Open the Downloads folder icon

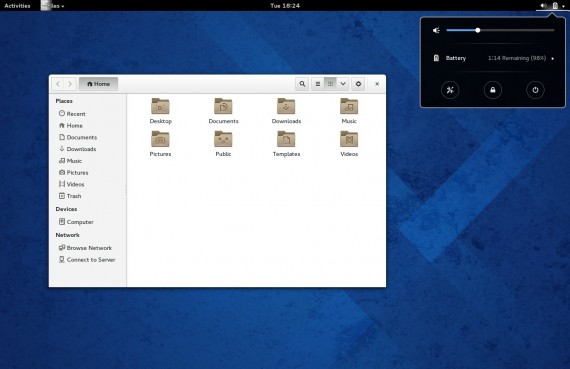click(x=286, y=106)
